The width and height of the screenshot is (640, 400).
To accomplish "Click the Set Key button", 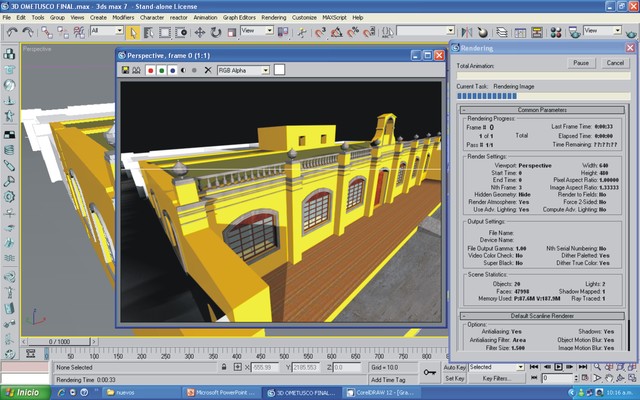I will tap(454, 378).
